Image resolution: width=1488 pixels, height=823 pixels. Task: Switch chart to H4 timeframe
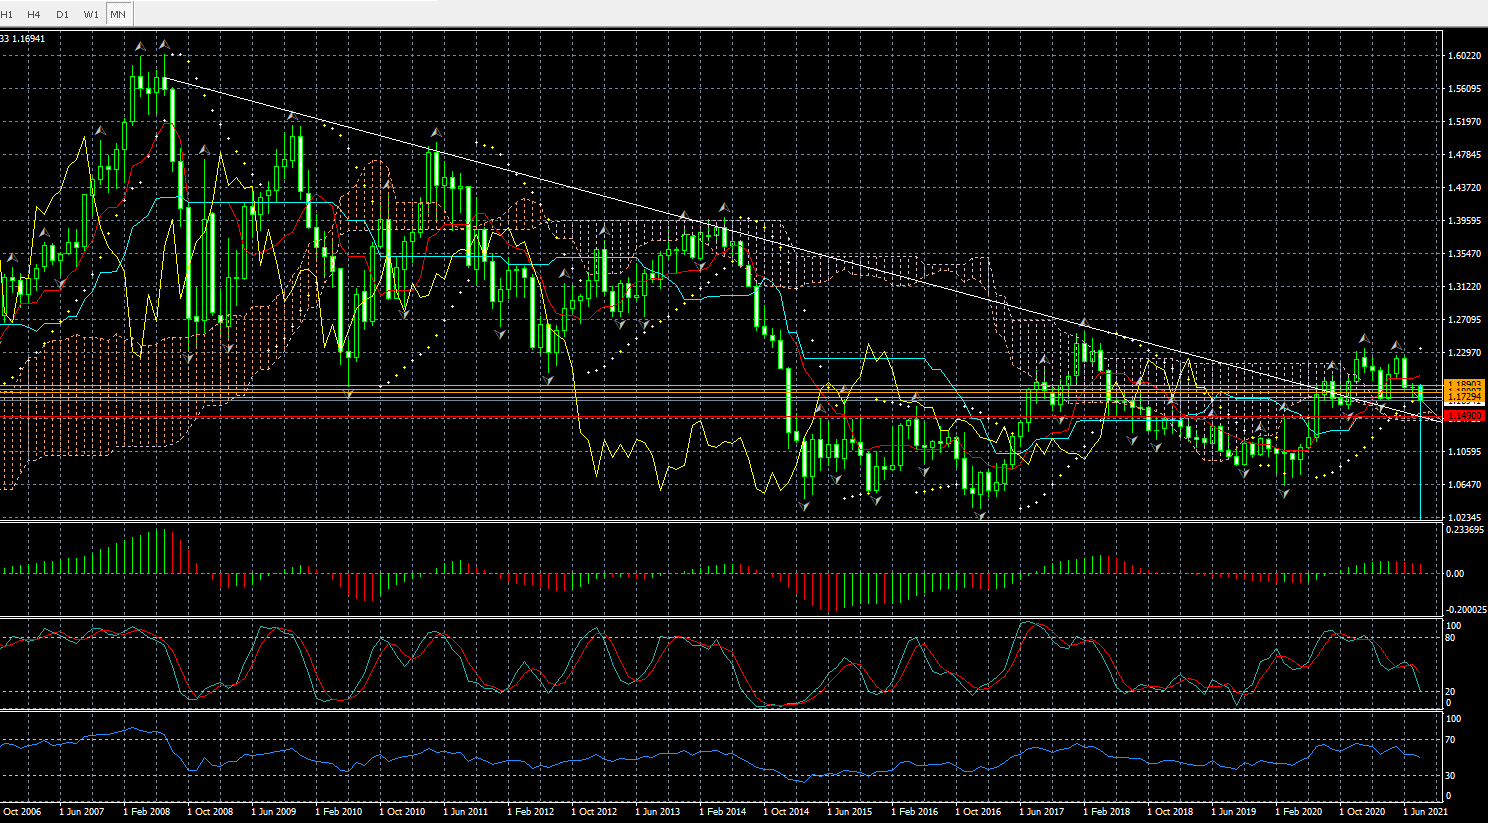34,14
